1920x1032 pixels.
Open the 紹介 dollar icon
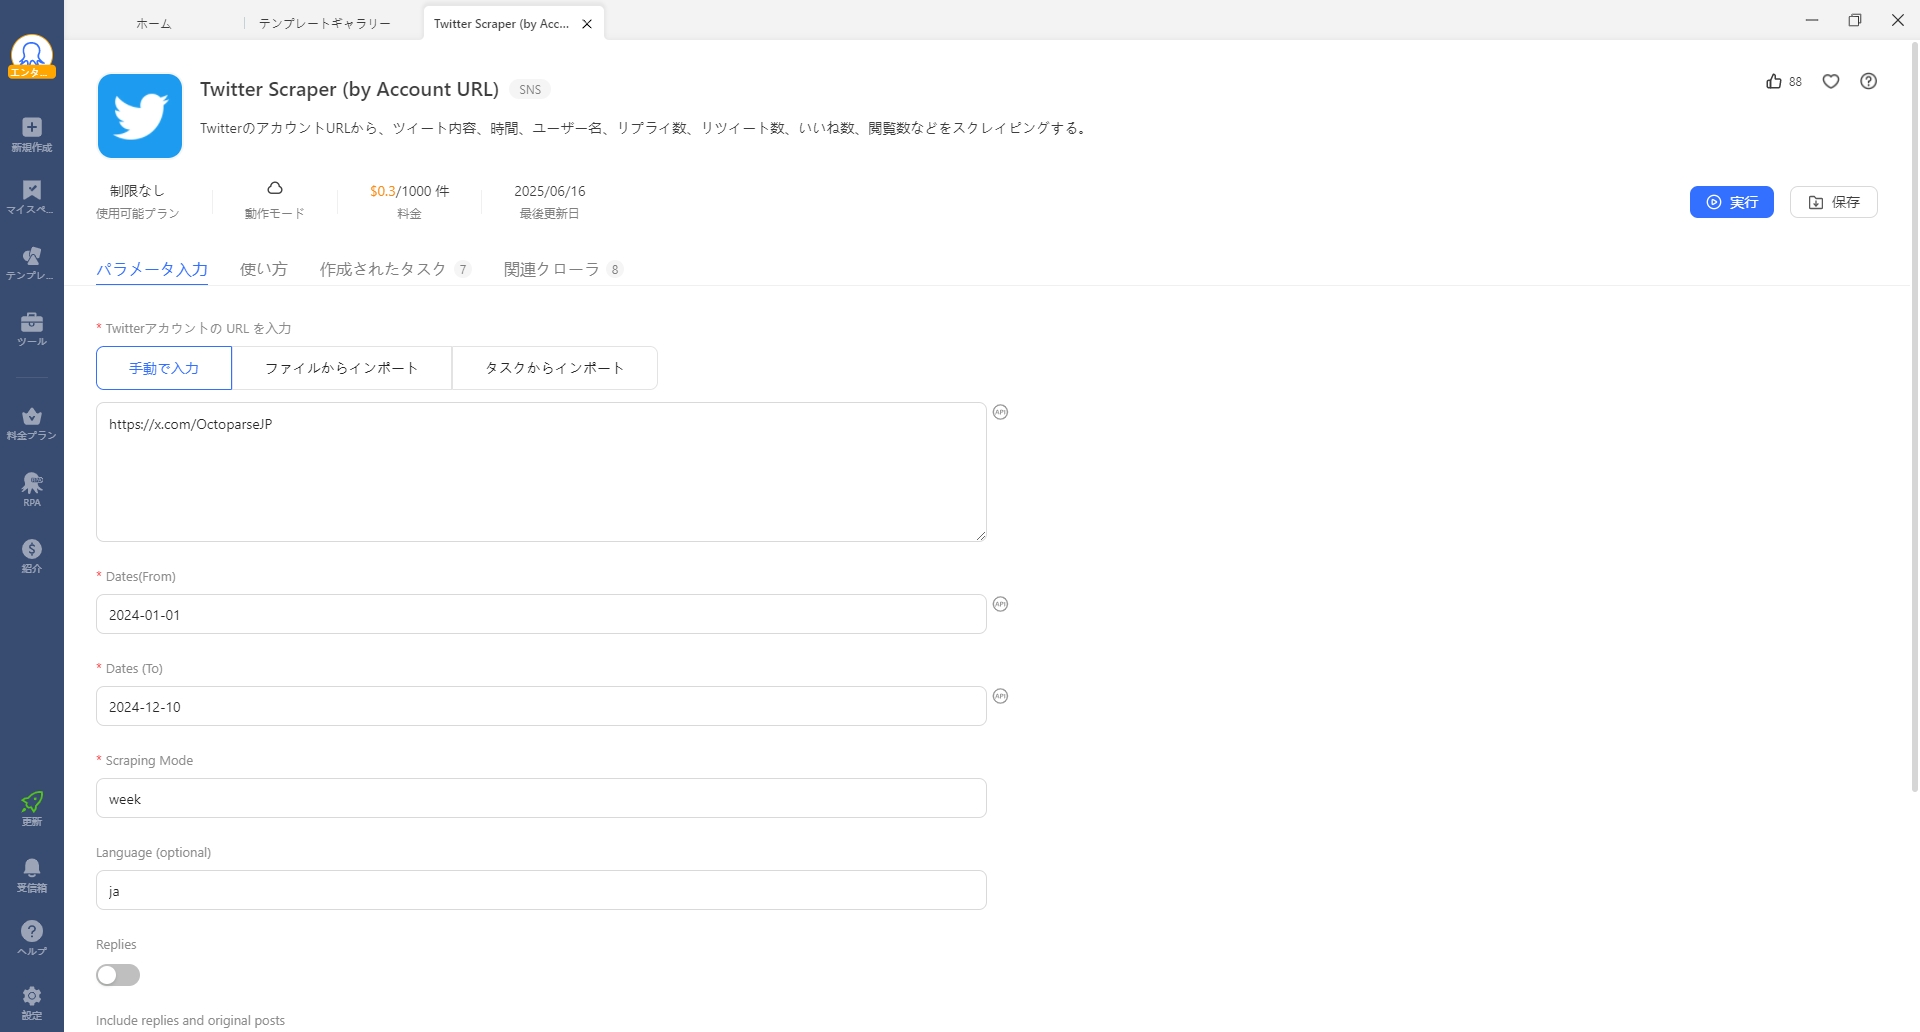[32, 556]
